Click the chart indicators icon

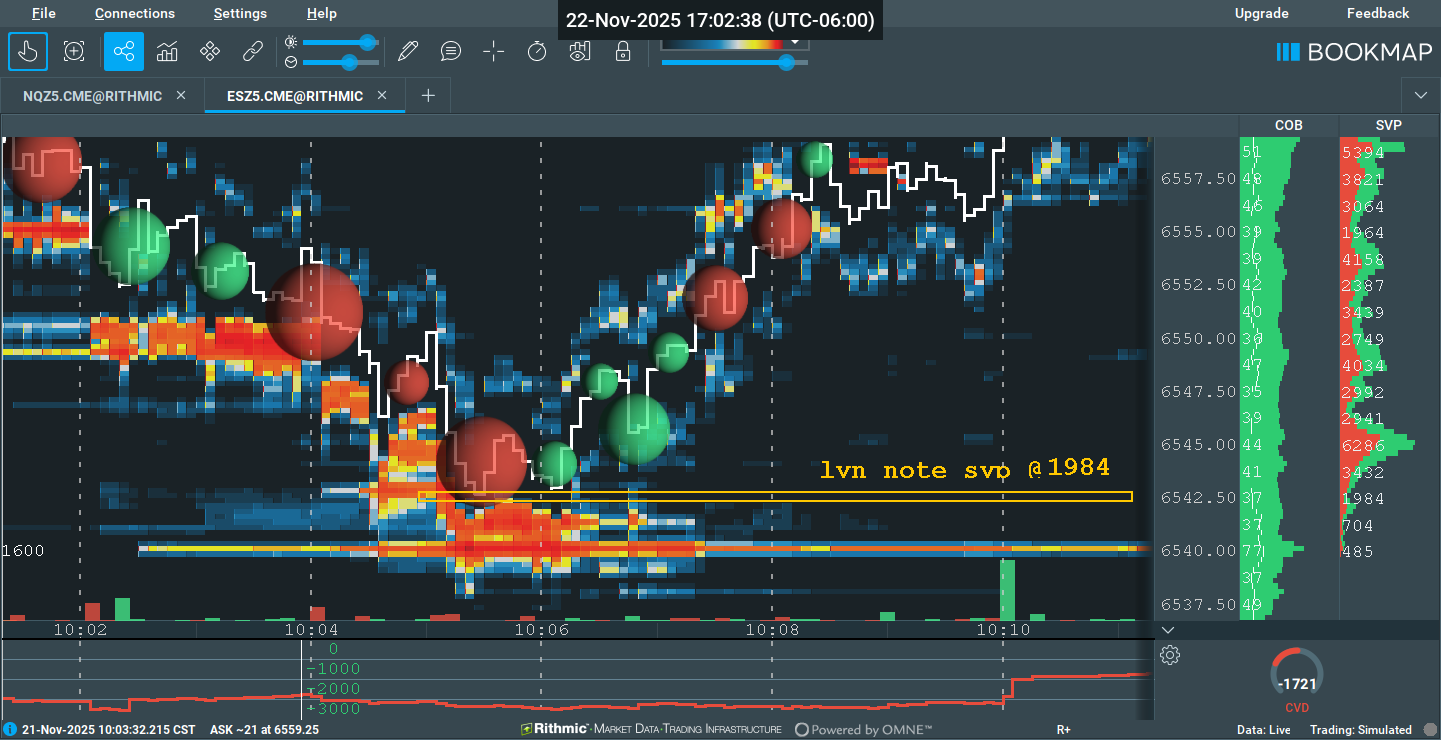click(167, 51)
